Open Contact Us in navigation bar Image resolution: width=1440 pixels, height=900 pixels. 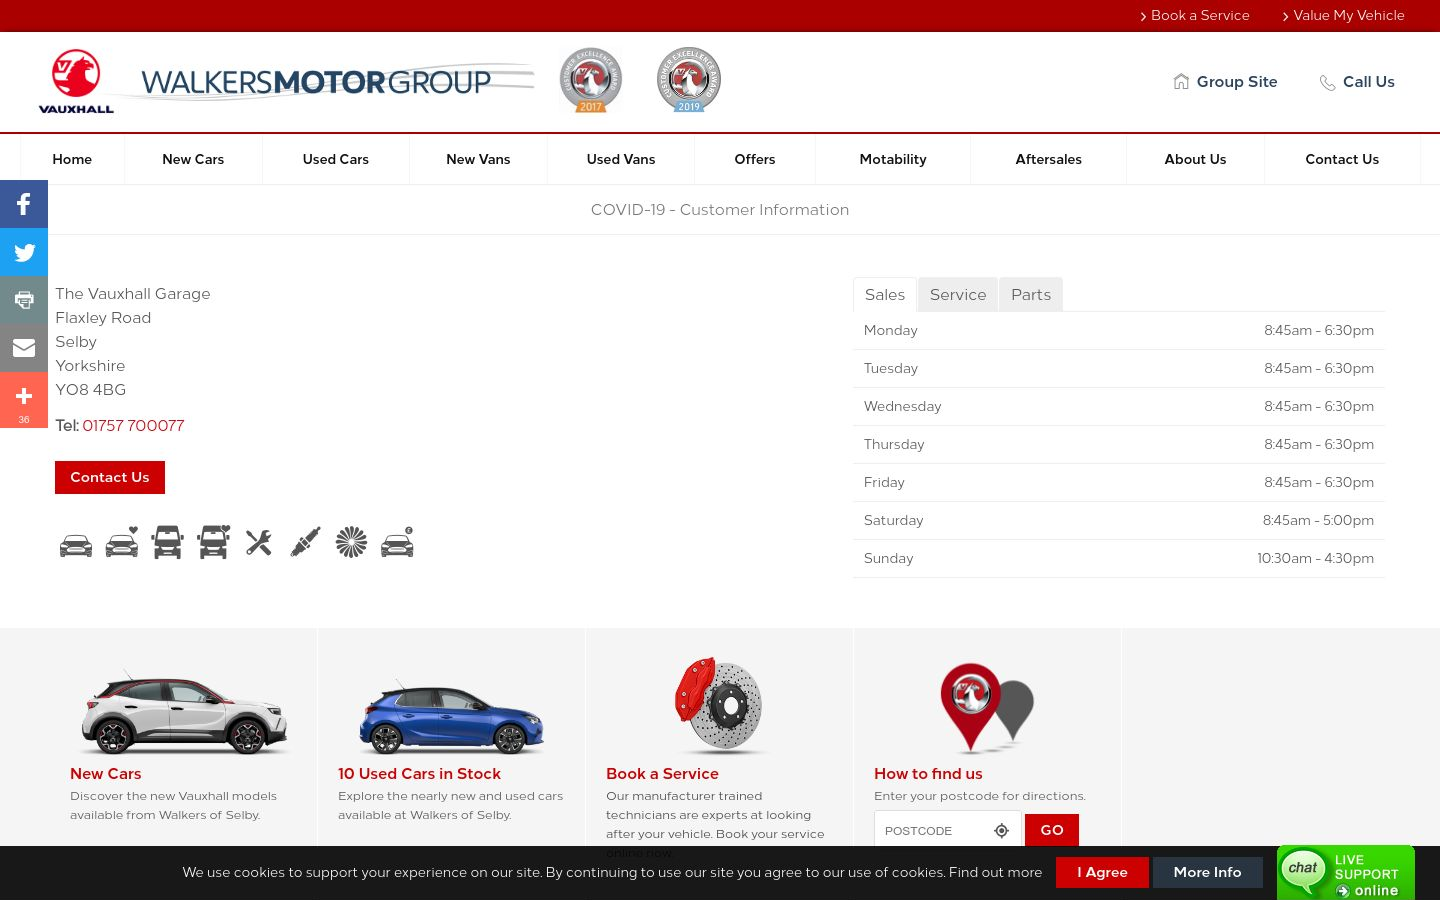(x=1342, y=159)
